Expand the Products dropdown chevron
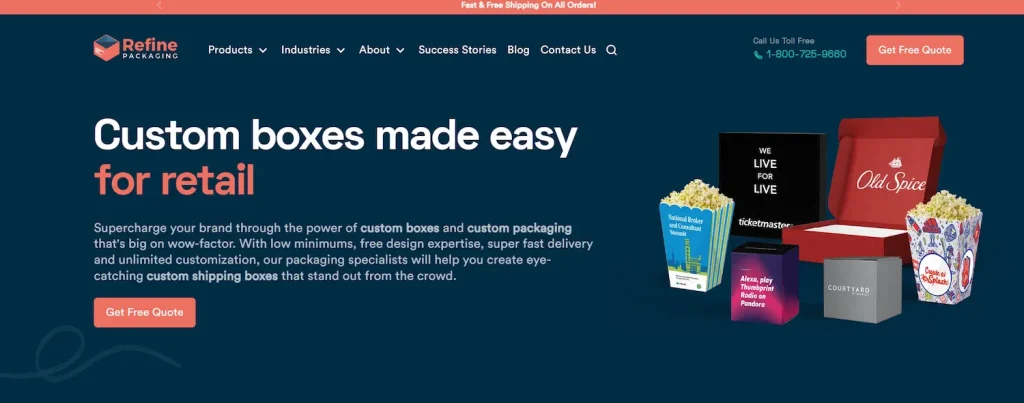Image resolution: width=1024 pixels, height=403 pixels. [x=263, y=50]
